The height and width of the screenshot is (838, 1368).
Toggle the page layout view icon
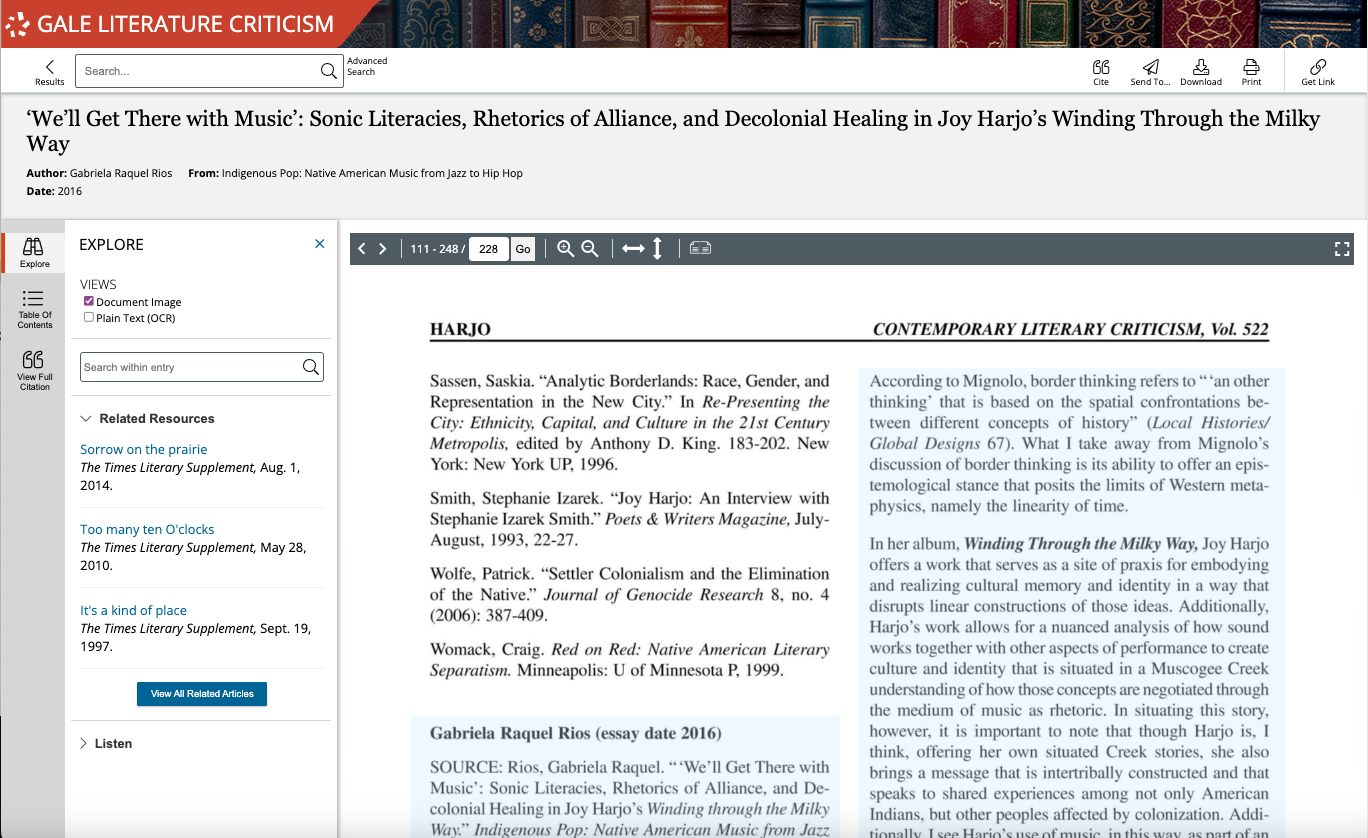click(700, 248)
